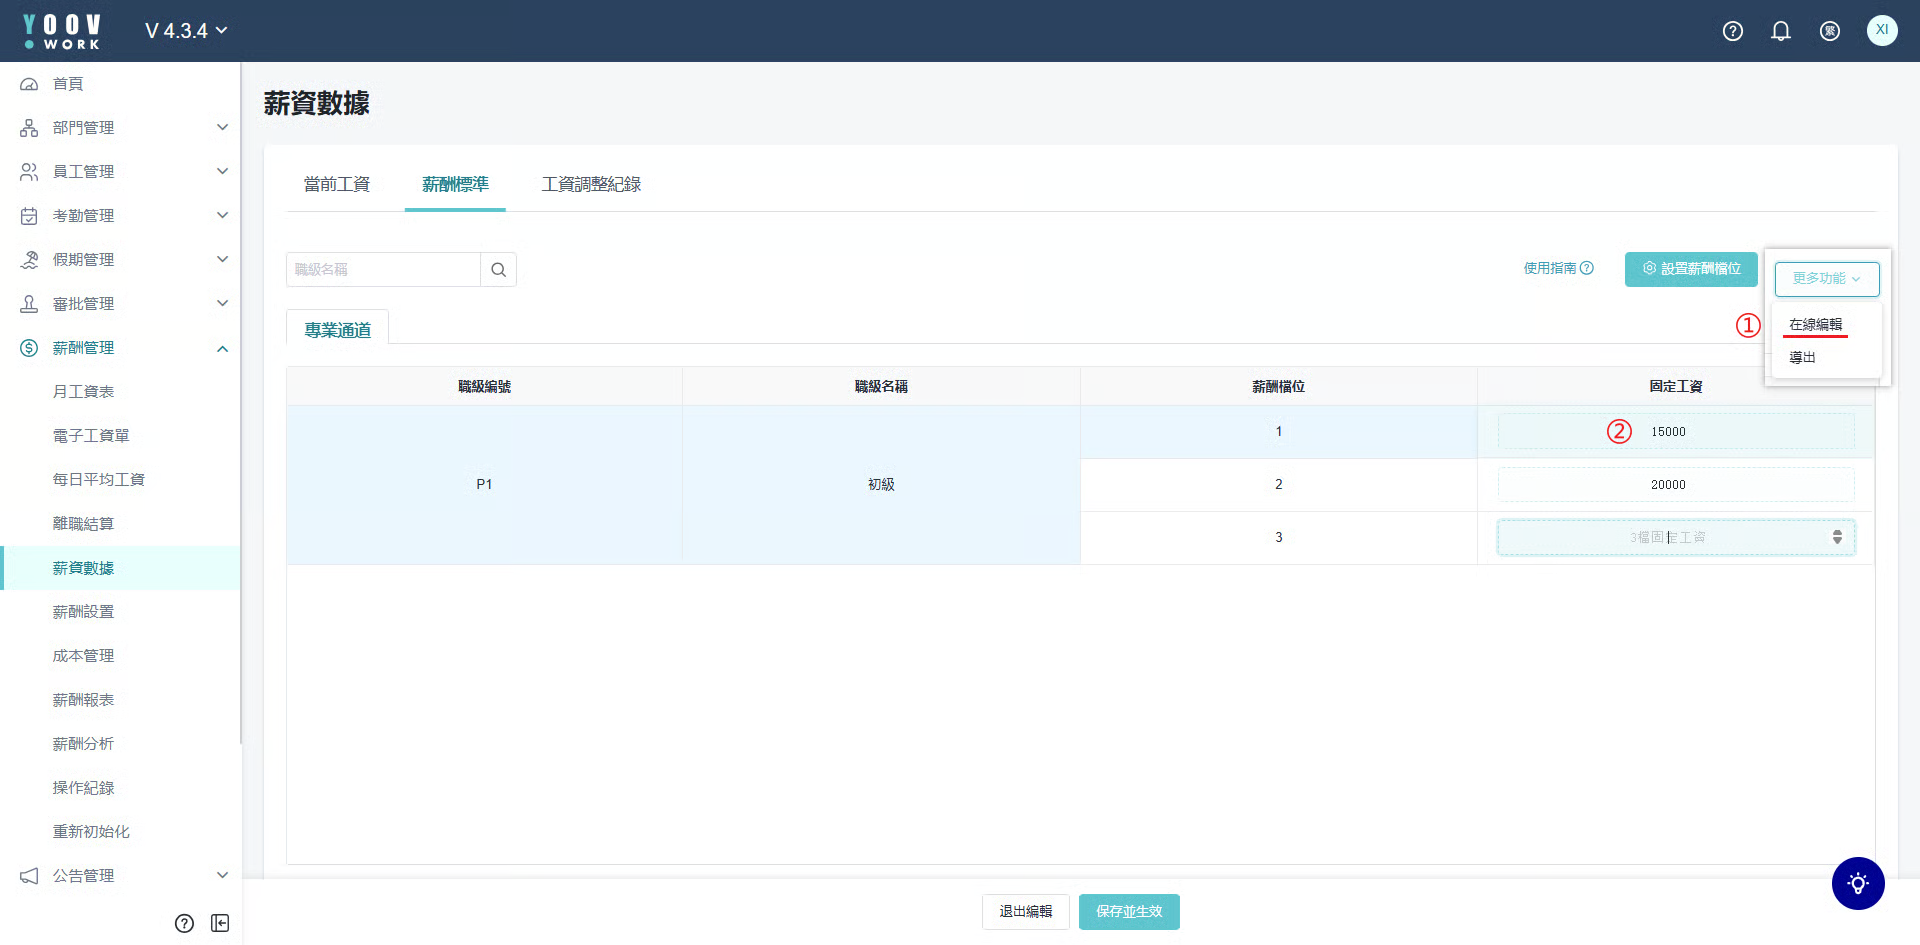The height and width of the screenshot is (945, 1920).
Task: Click the help question mark icon in header
Action: coord(1733,31)
